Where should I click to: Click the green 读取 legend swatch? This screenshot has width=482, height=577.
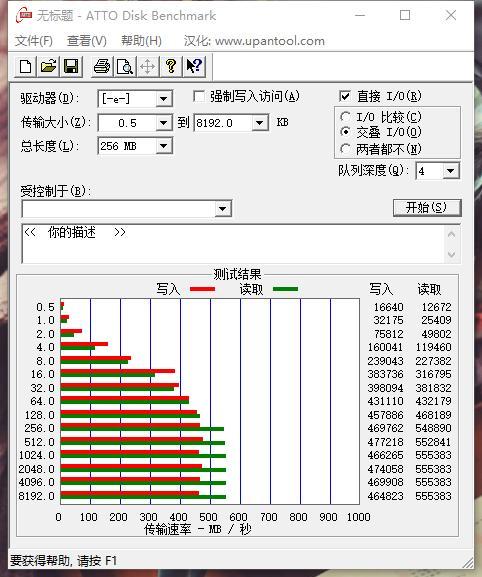pos(286,289)
